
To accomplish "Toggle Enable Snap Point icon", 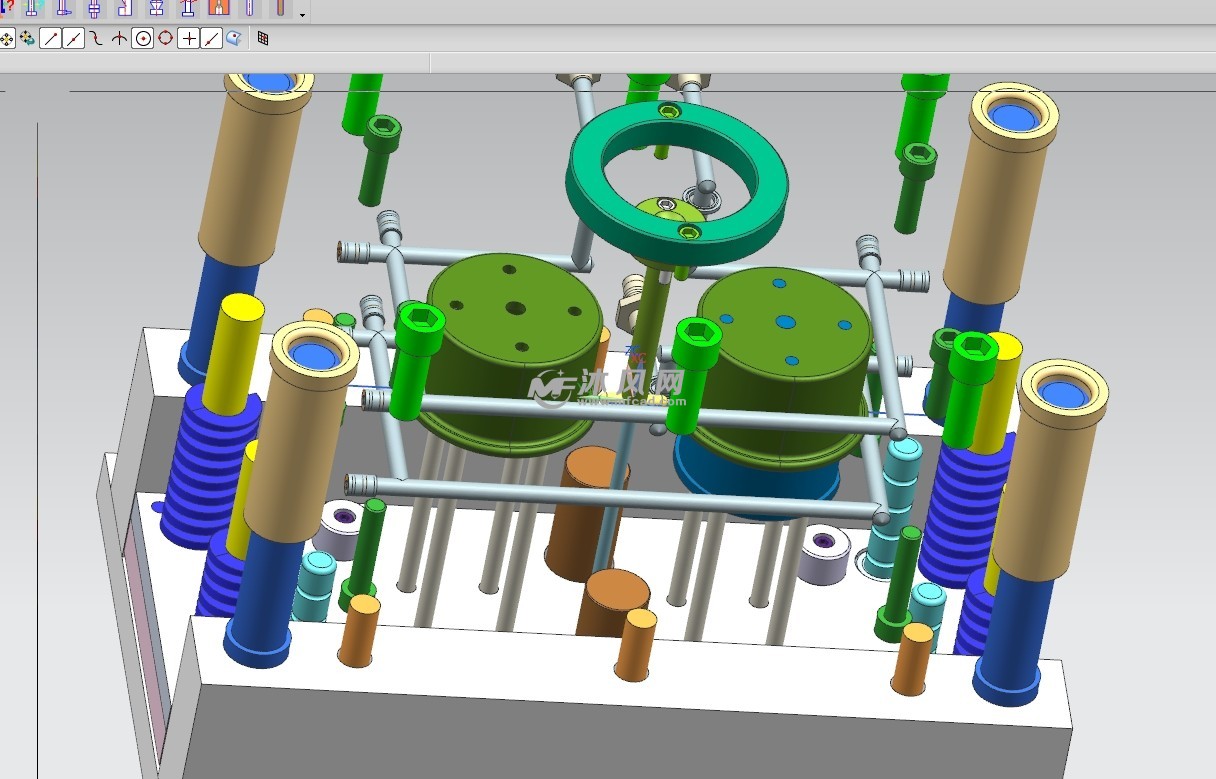I will click(x=7, y=39).
